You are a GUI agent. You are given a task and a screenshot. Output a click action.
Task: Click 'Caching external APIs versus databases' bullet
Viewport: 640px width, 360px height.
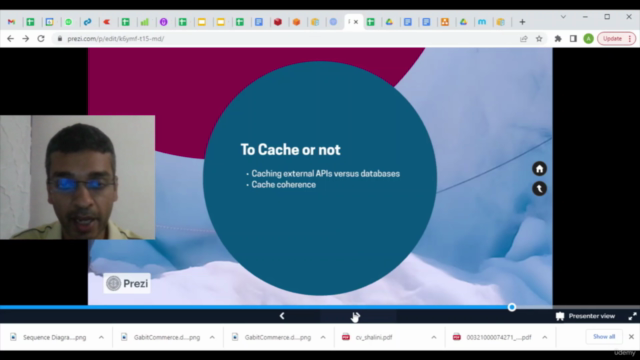coord(325,173)
